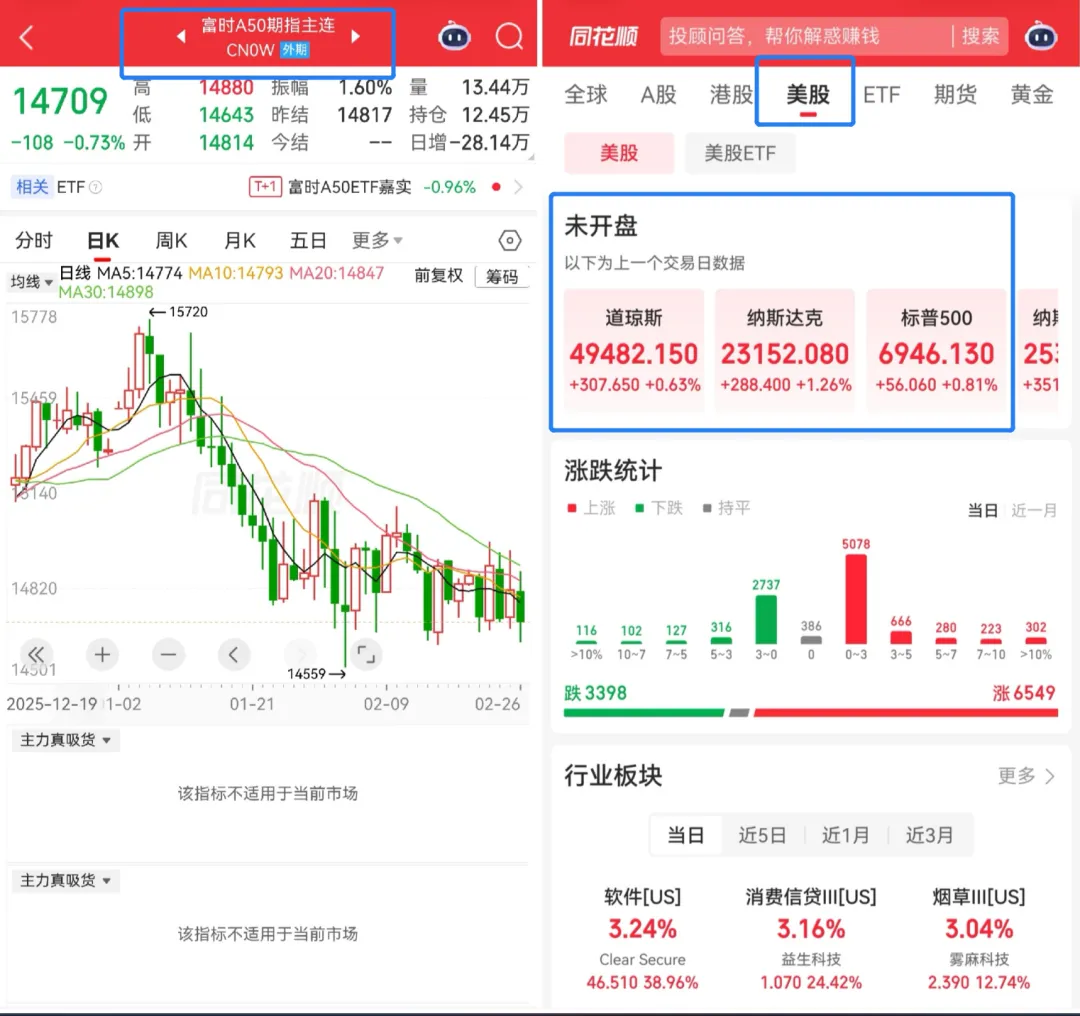This screenshot has width=1080, height=1016.
Task: Select the 周K chart tab
Action: (172, 240)
